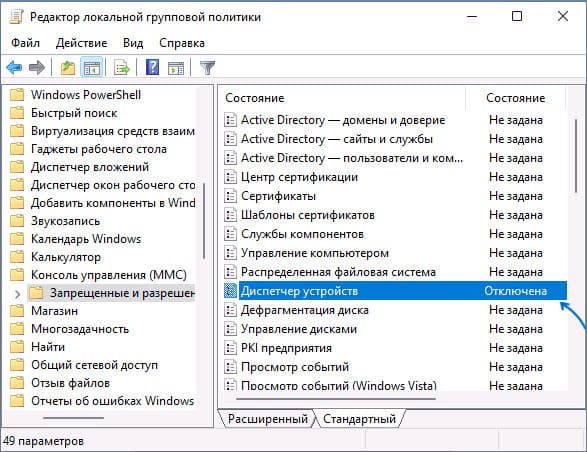Click the Export list toolbar icon
This screenshot has width=587, height=452.
click(x=122, y=68)
